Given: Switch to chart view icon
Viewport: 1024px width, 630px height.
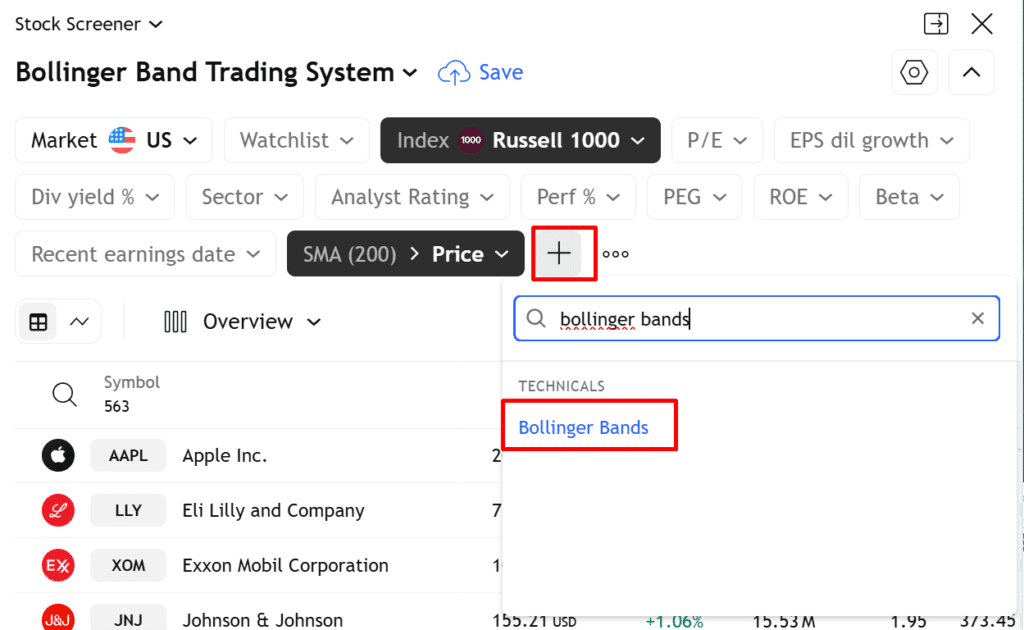Looking at the screenshot, I should (80, 322).
